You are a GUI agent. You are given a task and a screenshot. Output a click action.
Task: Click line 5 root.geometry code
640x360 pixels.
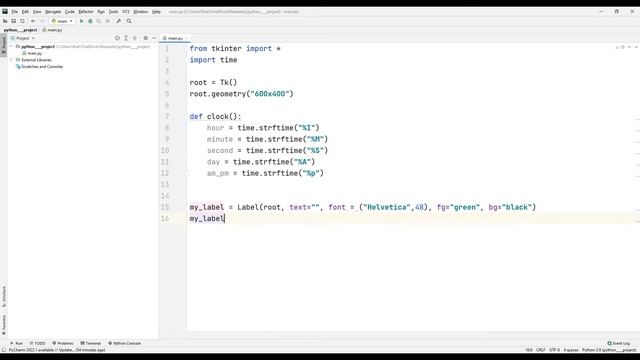point(241,93)
